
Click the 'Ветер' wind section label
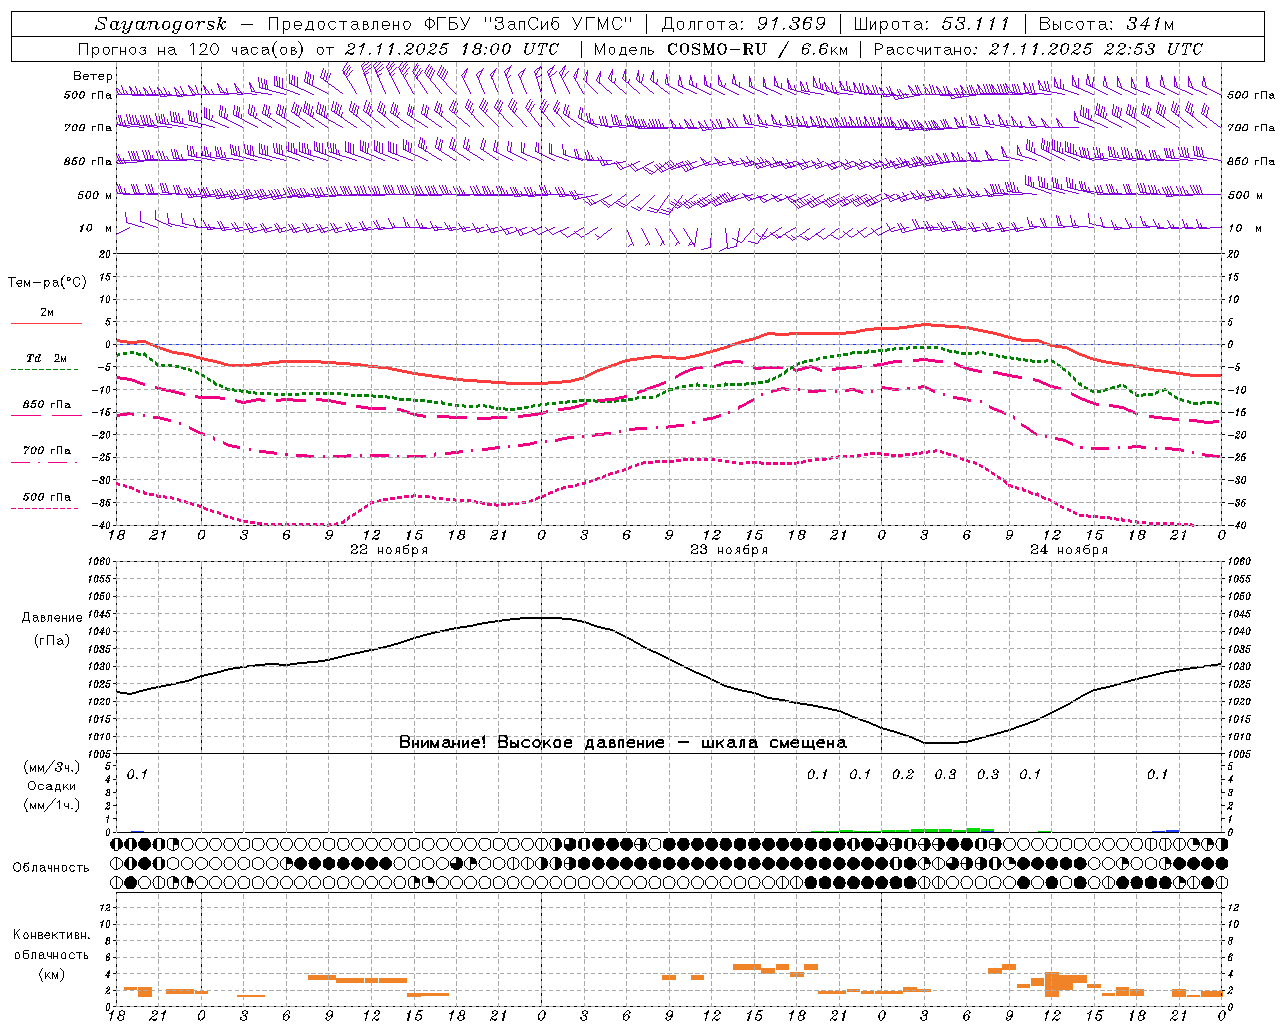pos(93,76)
